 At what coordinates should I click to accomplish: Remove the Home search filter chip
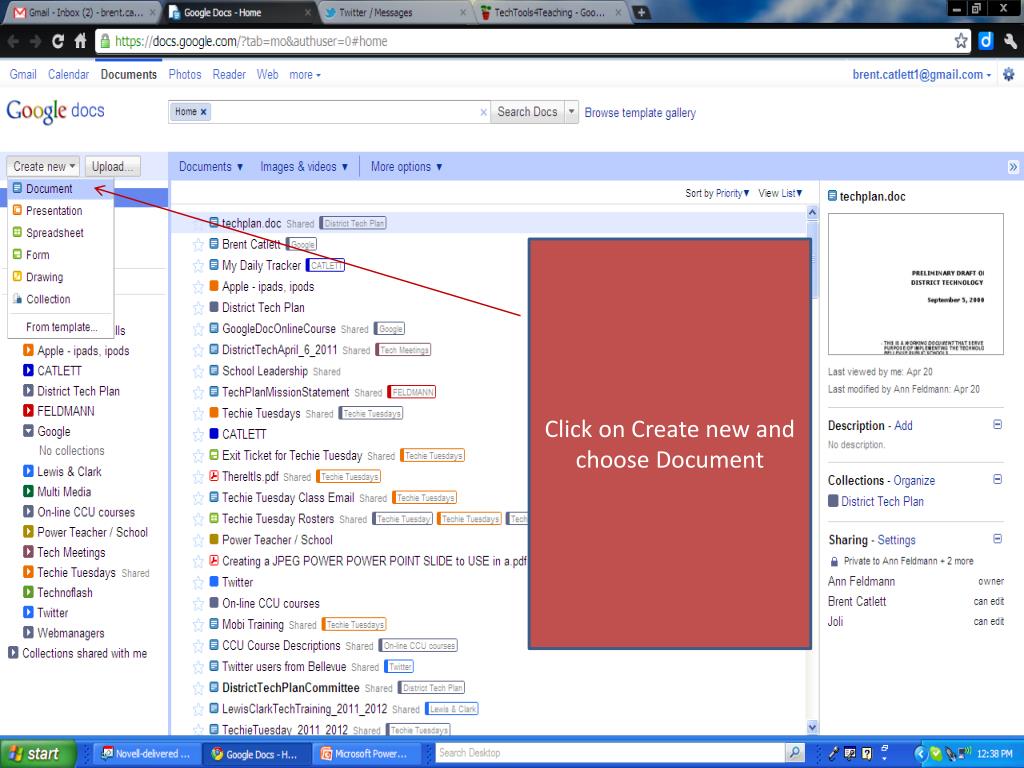pos(203,112)
